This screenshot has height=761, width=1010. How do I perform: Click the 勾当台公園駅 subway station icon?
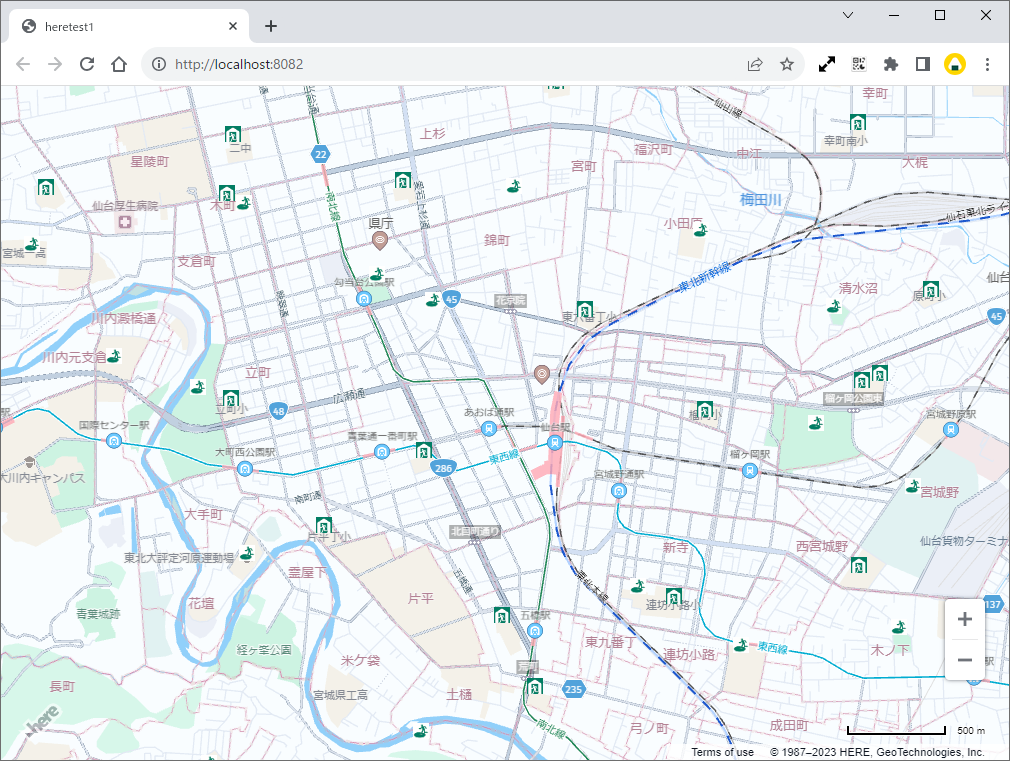click(x=364, y=298)
